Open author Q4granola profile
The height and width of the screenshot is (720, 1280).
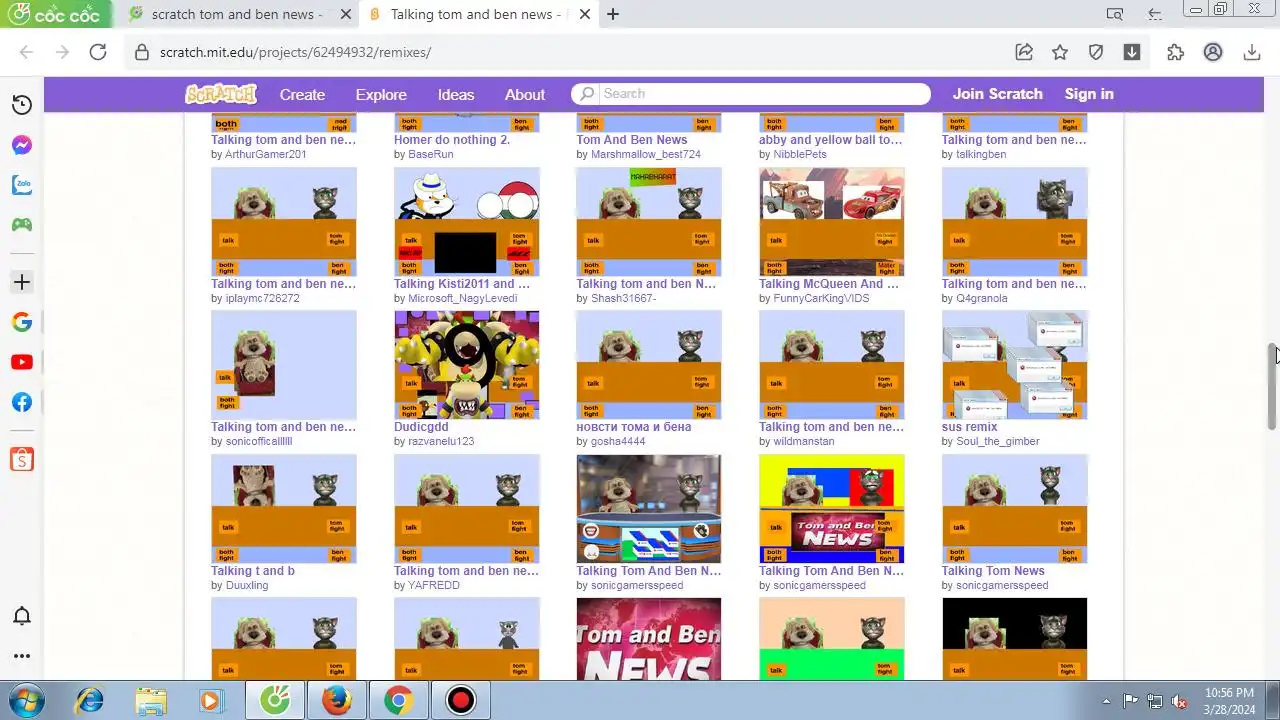click(982, 298)
